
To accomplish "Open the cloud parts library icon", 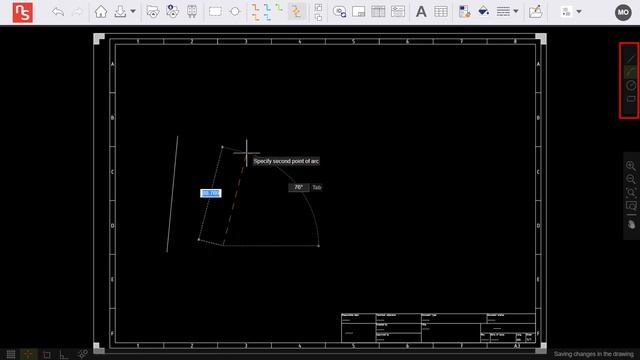I will point(172,11).
